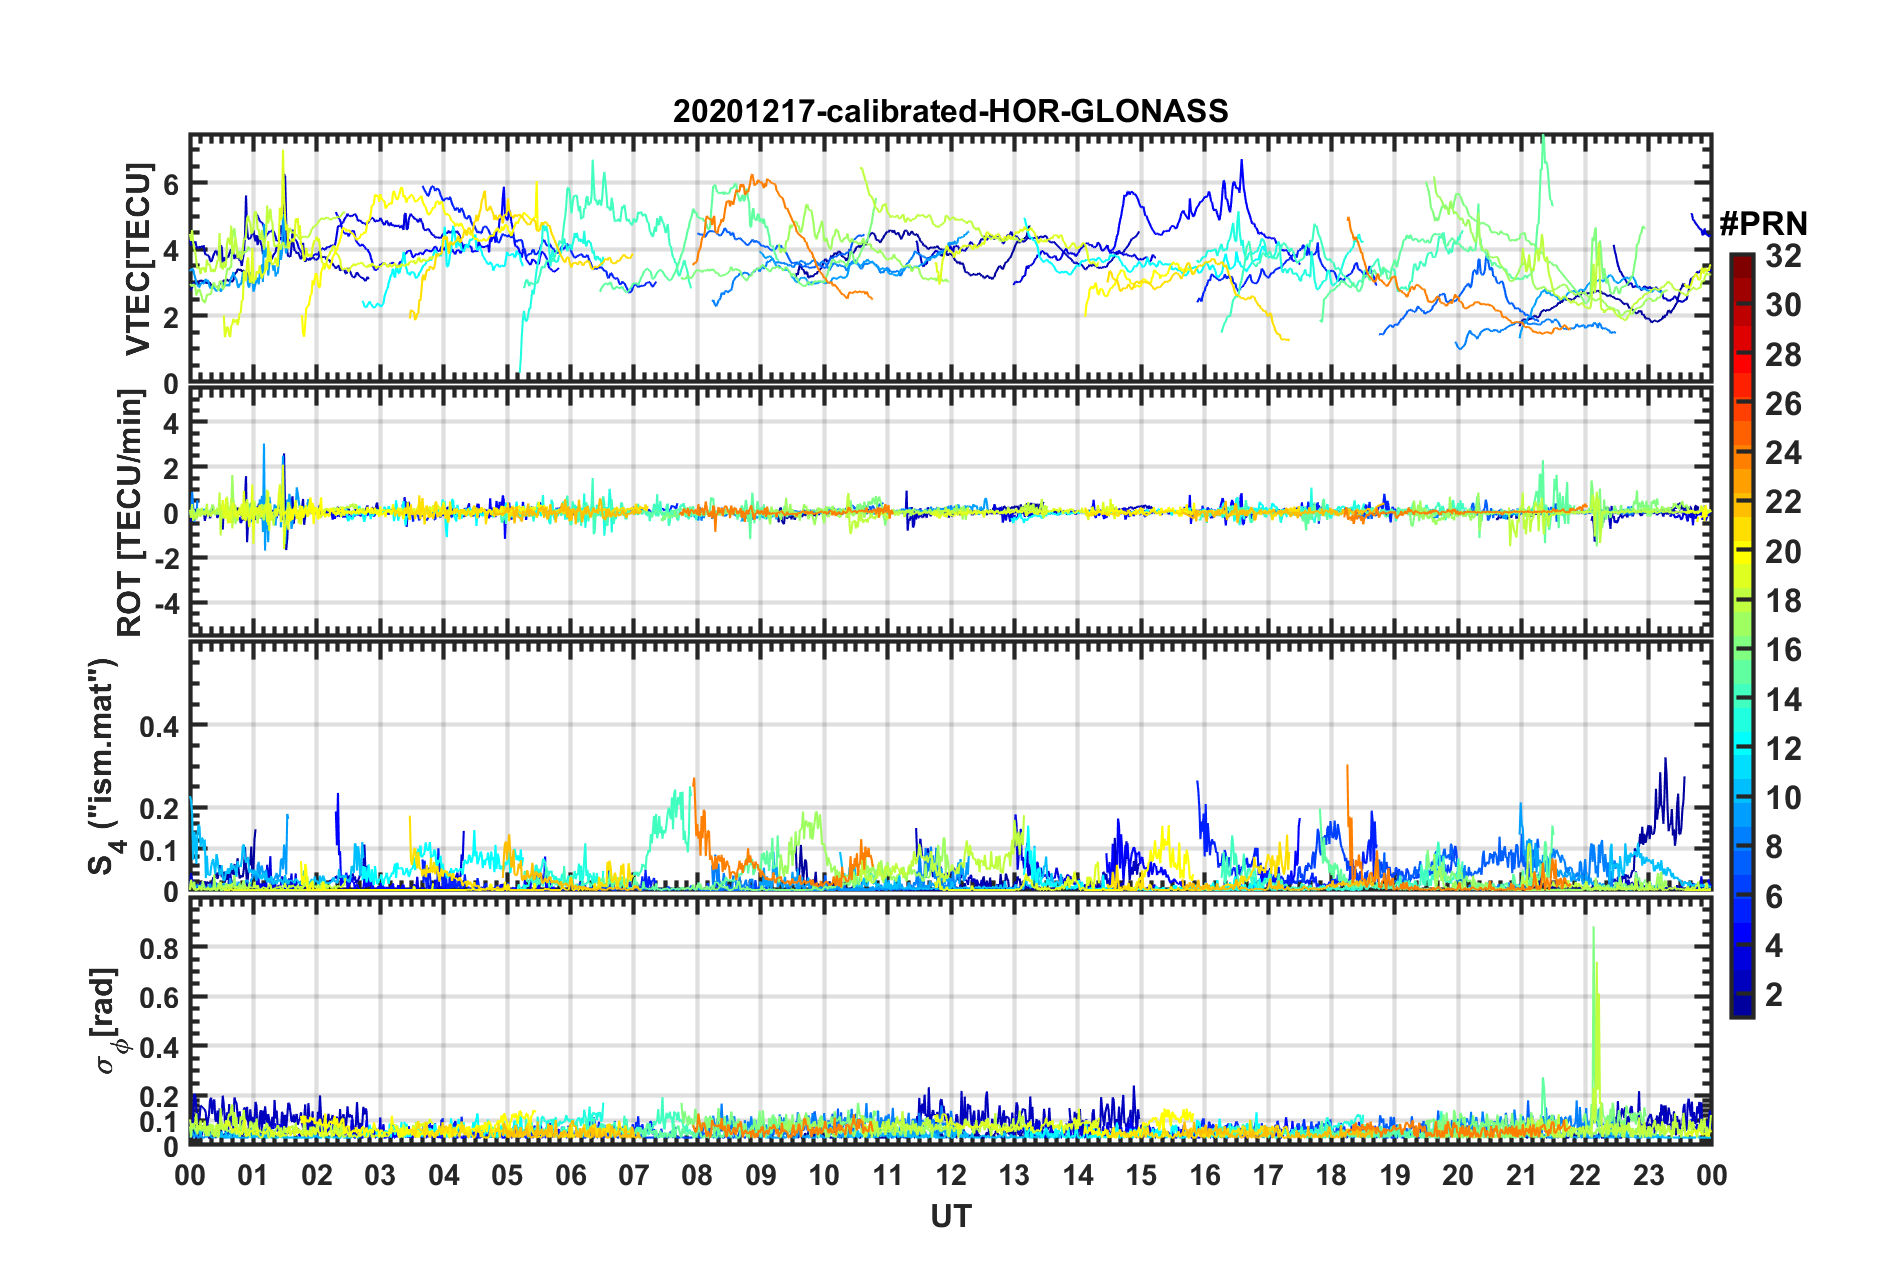Screen dimensions: 1902x1272
Task: Click the "0.8" tick on the σφ axis
Action: [x=159, y=947]
